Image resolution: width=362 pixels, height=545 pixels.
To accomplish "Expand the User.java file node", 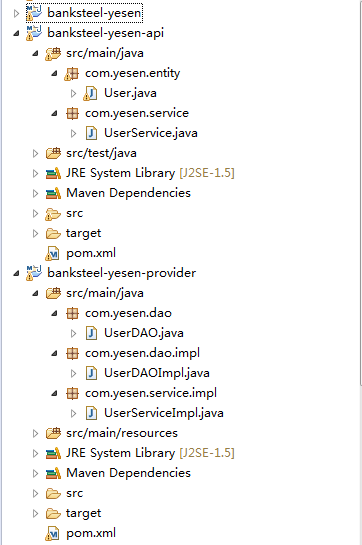I will 73,93.
